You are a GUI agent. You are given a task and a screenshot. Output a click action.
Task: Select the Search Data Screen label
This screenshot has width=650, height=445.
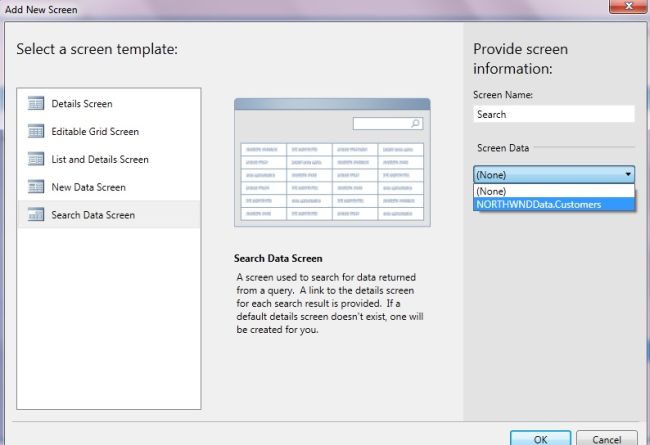point(93,215)
